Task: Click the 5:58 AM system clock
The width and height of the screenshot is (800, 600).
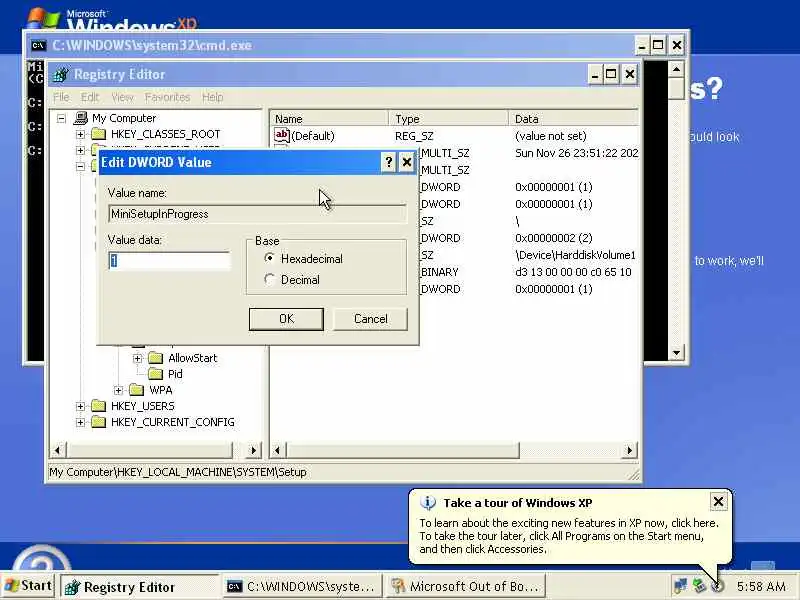Action: (761, 587)
